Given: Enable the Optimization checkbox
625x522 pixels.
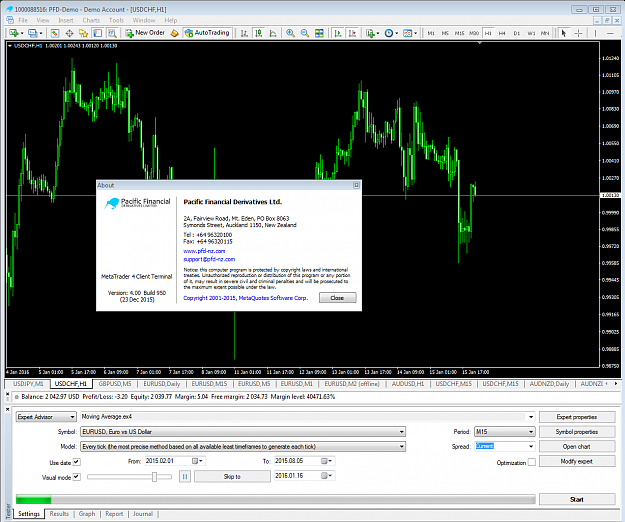Looking at the screenshot, I should (531, 462).
